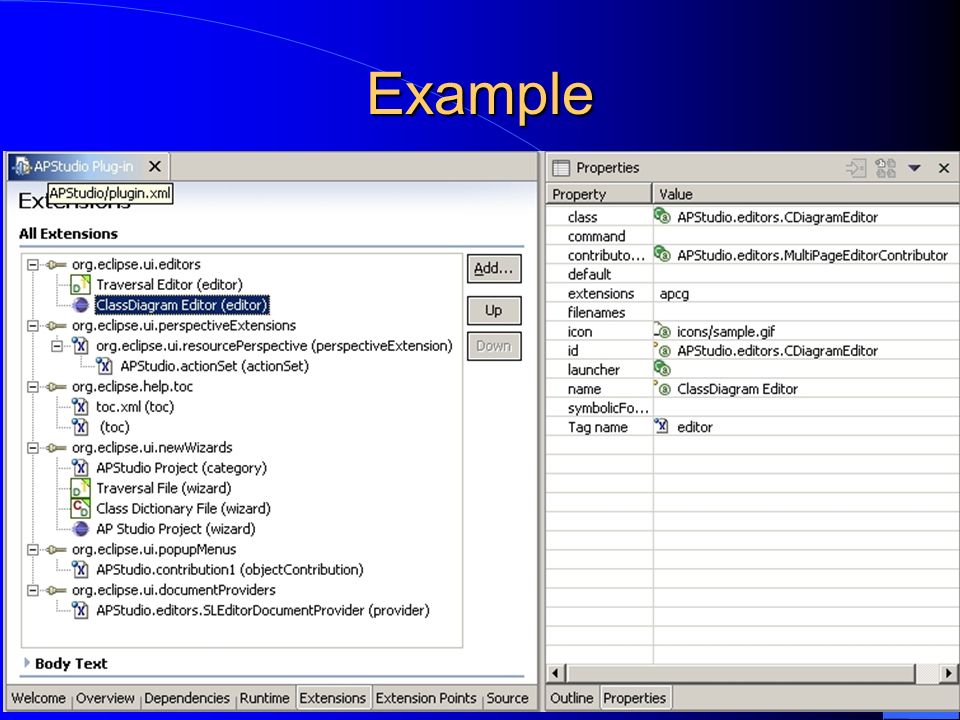Open the Properties view dropdown menu

tap(914, 168)
